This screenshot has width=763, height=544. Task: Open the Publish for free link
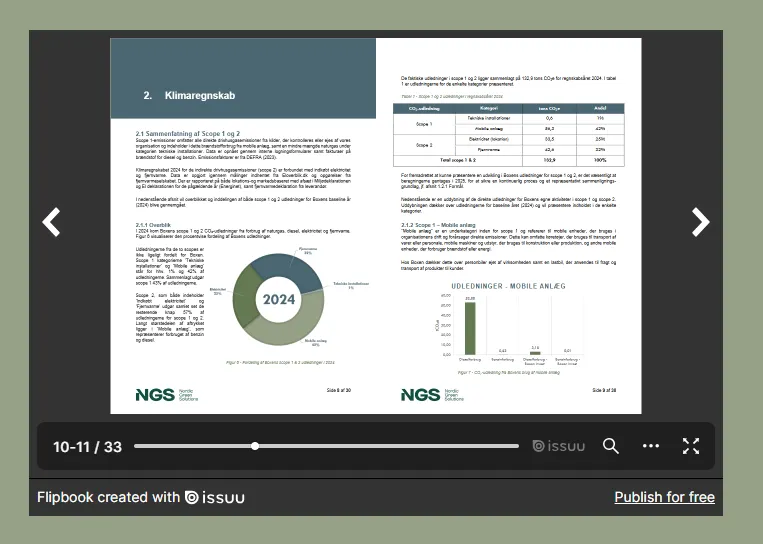pos(664,497)
